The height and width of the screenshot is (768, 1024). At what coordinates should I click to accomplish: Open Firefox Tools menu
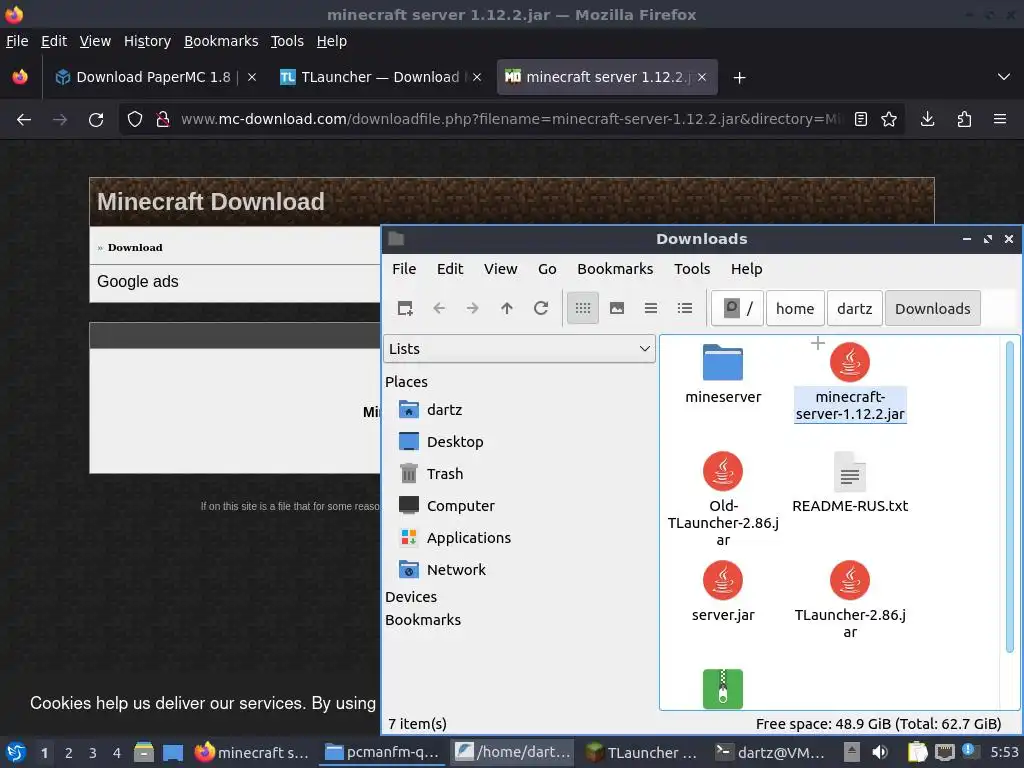pos(287,41)
